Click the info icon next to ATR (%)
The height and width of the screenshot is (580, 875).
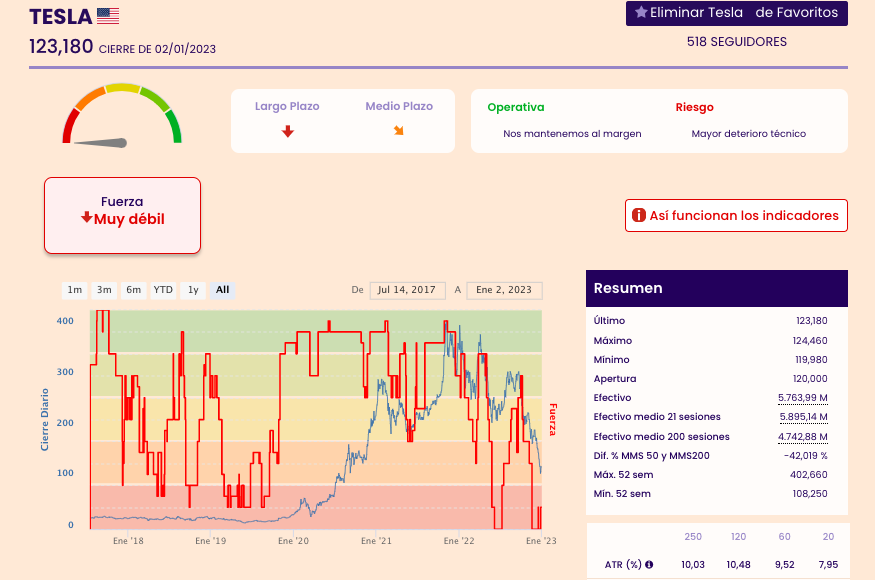(649, 564)
